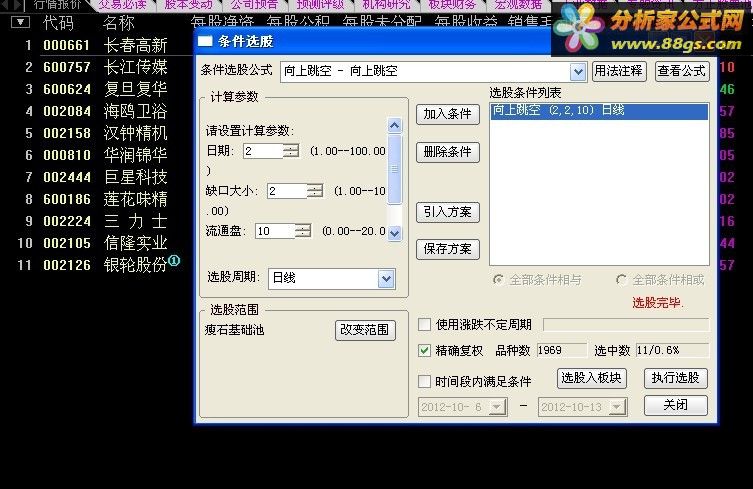
Task: Enable the 使用涨跌不定周期 checkbox
Action: pos(425,325)
